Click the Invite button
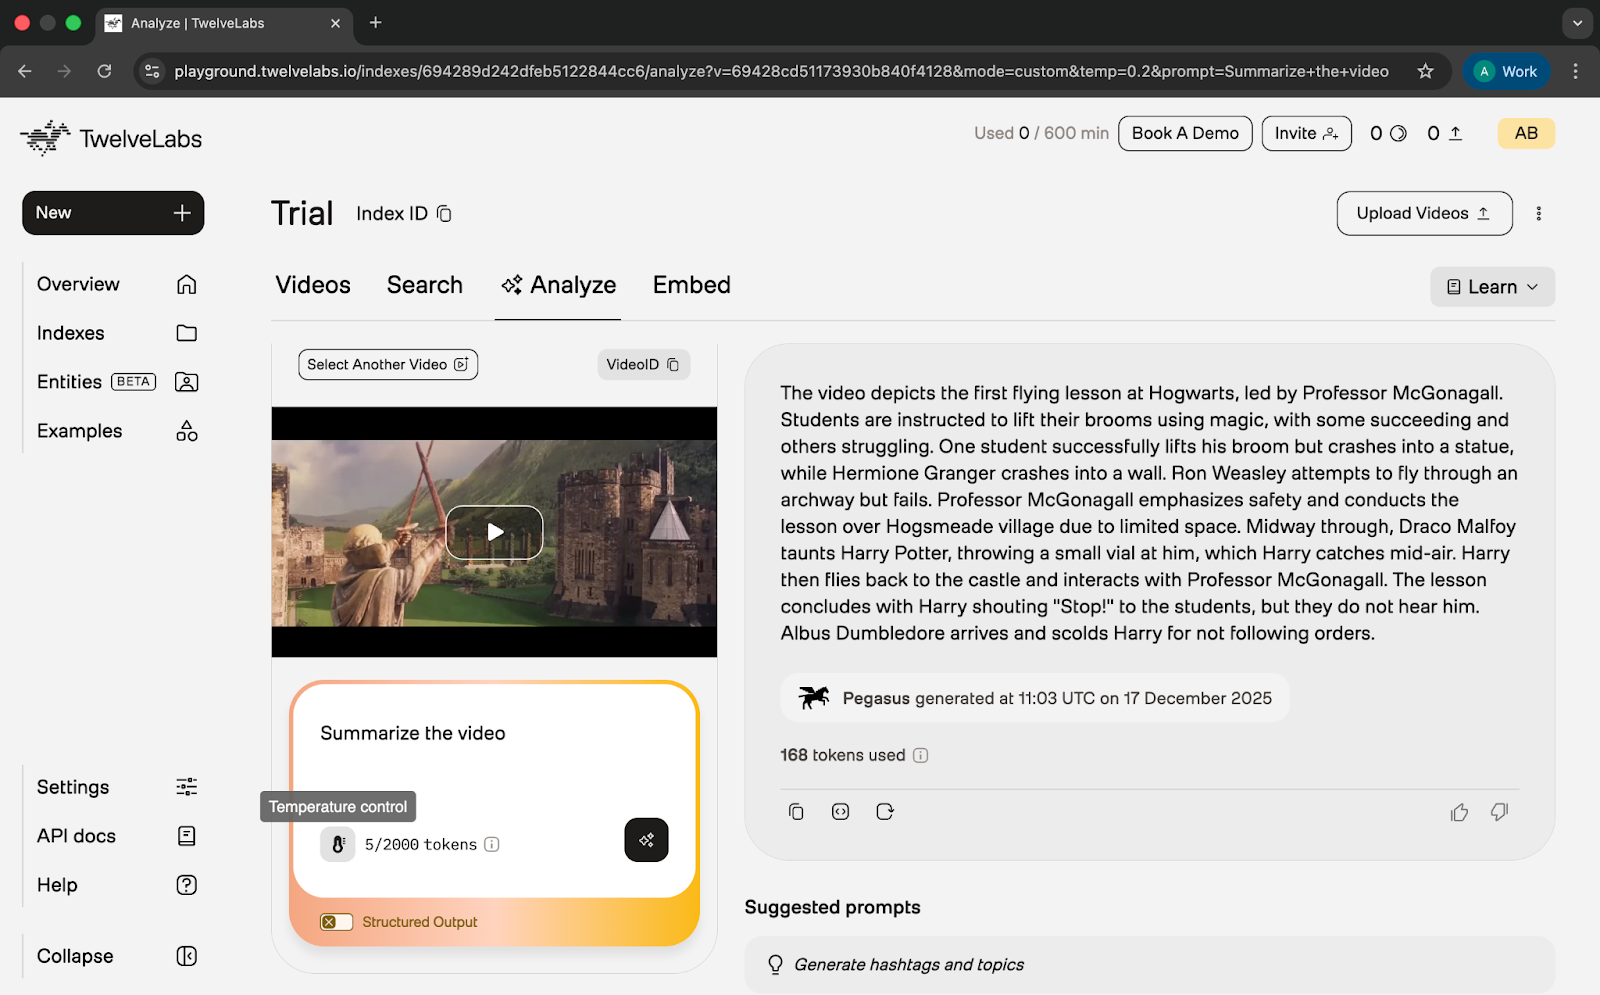 point(1306,133)
